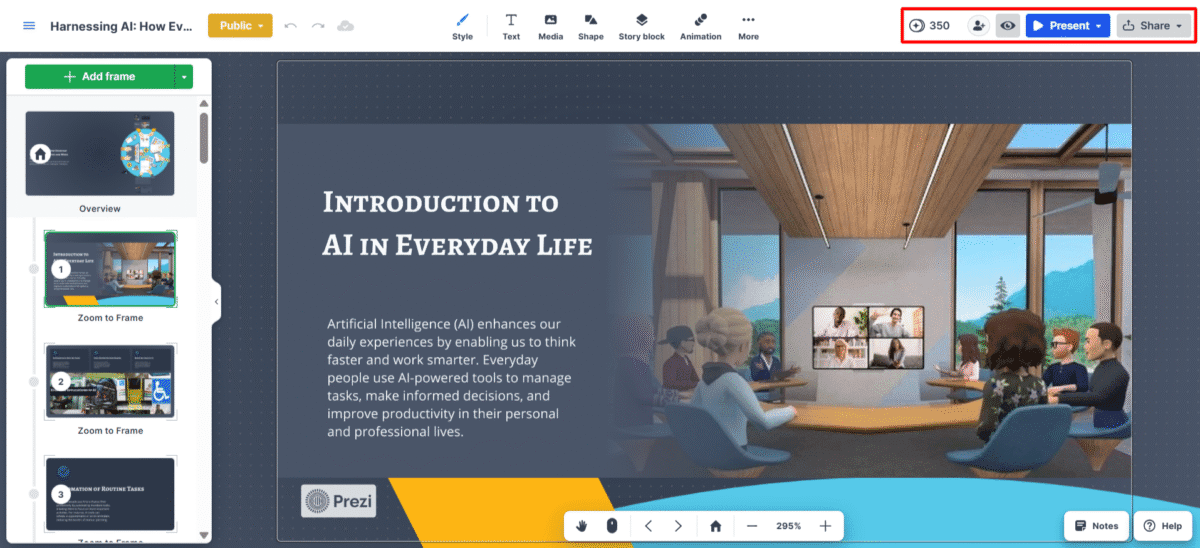This screenshot has width=1200, height=548.
Task: Toggle the eye preview button
Action: pos(1008,26)
